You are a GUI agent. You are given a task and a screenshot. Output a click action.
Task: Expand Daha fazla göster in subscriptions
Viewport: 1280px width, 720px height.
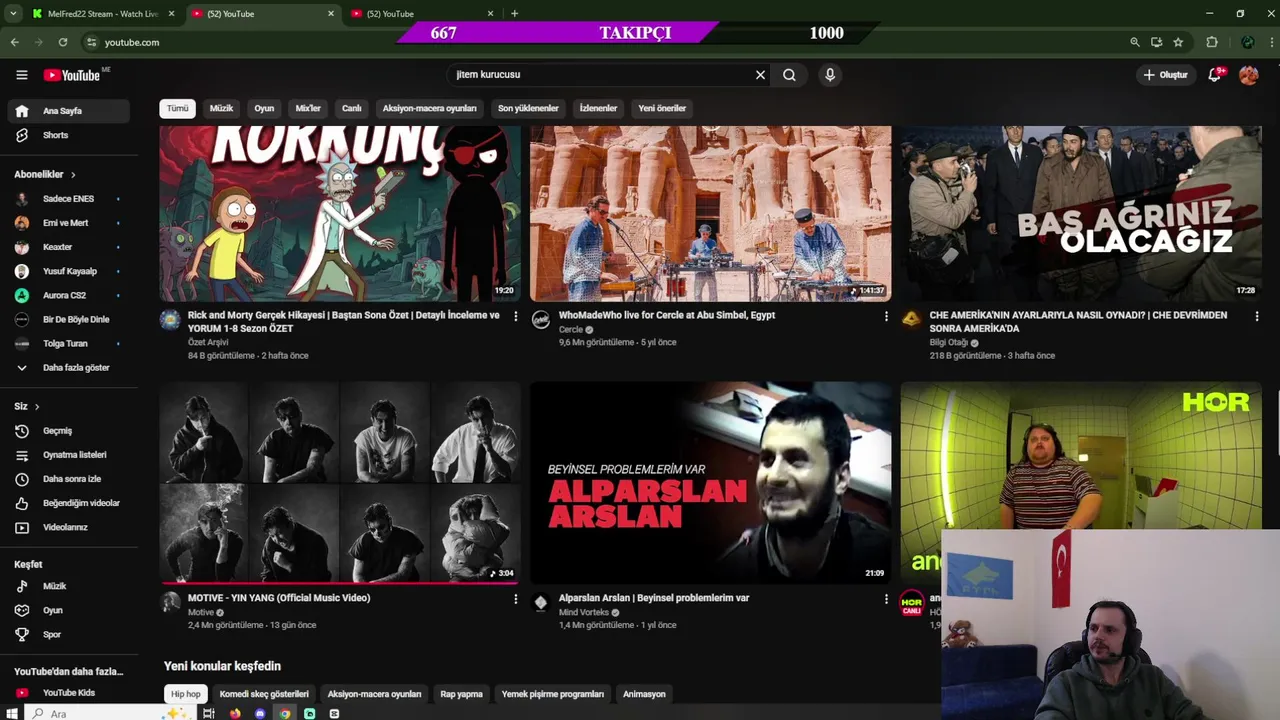click(x=68, y=367)
